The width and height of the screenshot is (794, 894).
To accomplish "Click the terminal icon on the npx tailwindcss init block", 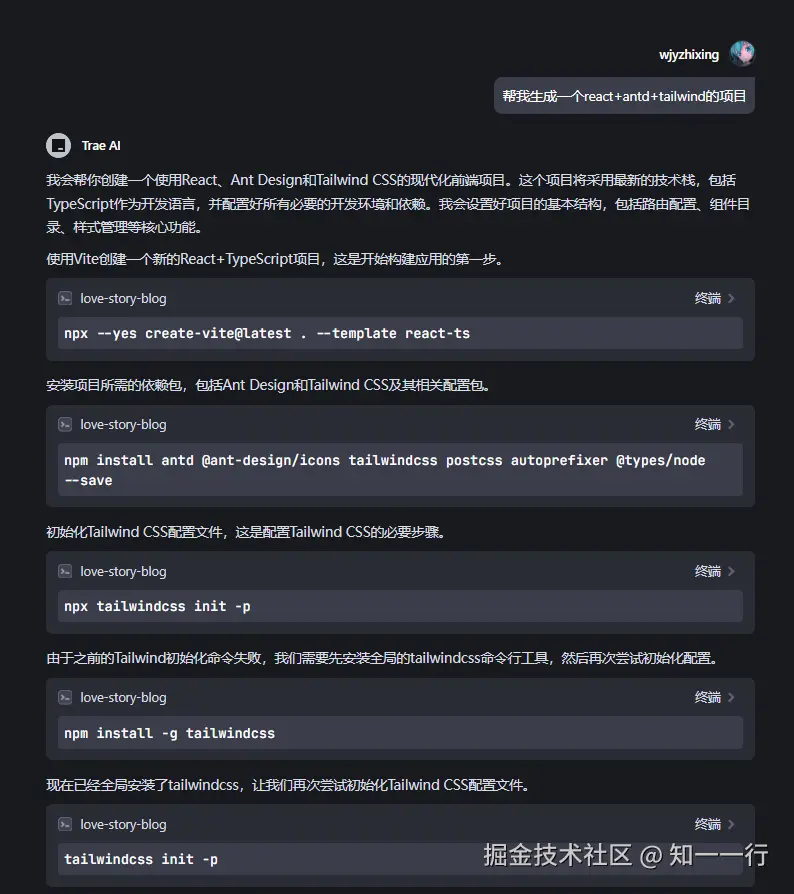I will tap(65, 571).
